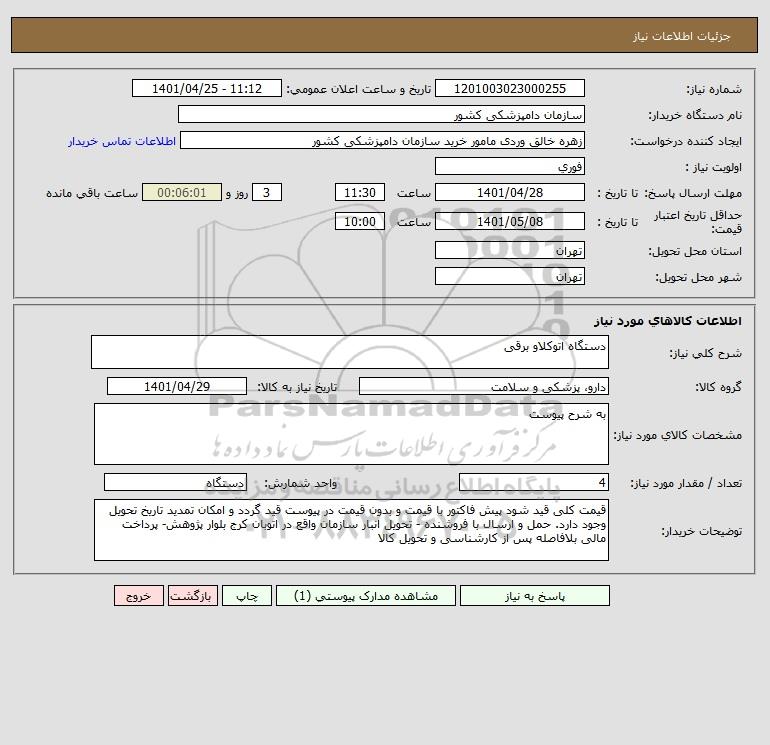Click price validity time 10:00
The width and height of the screenshot is (770, 745).
pos(359,221)
